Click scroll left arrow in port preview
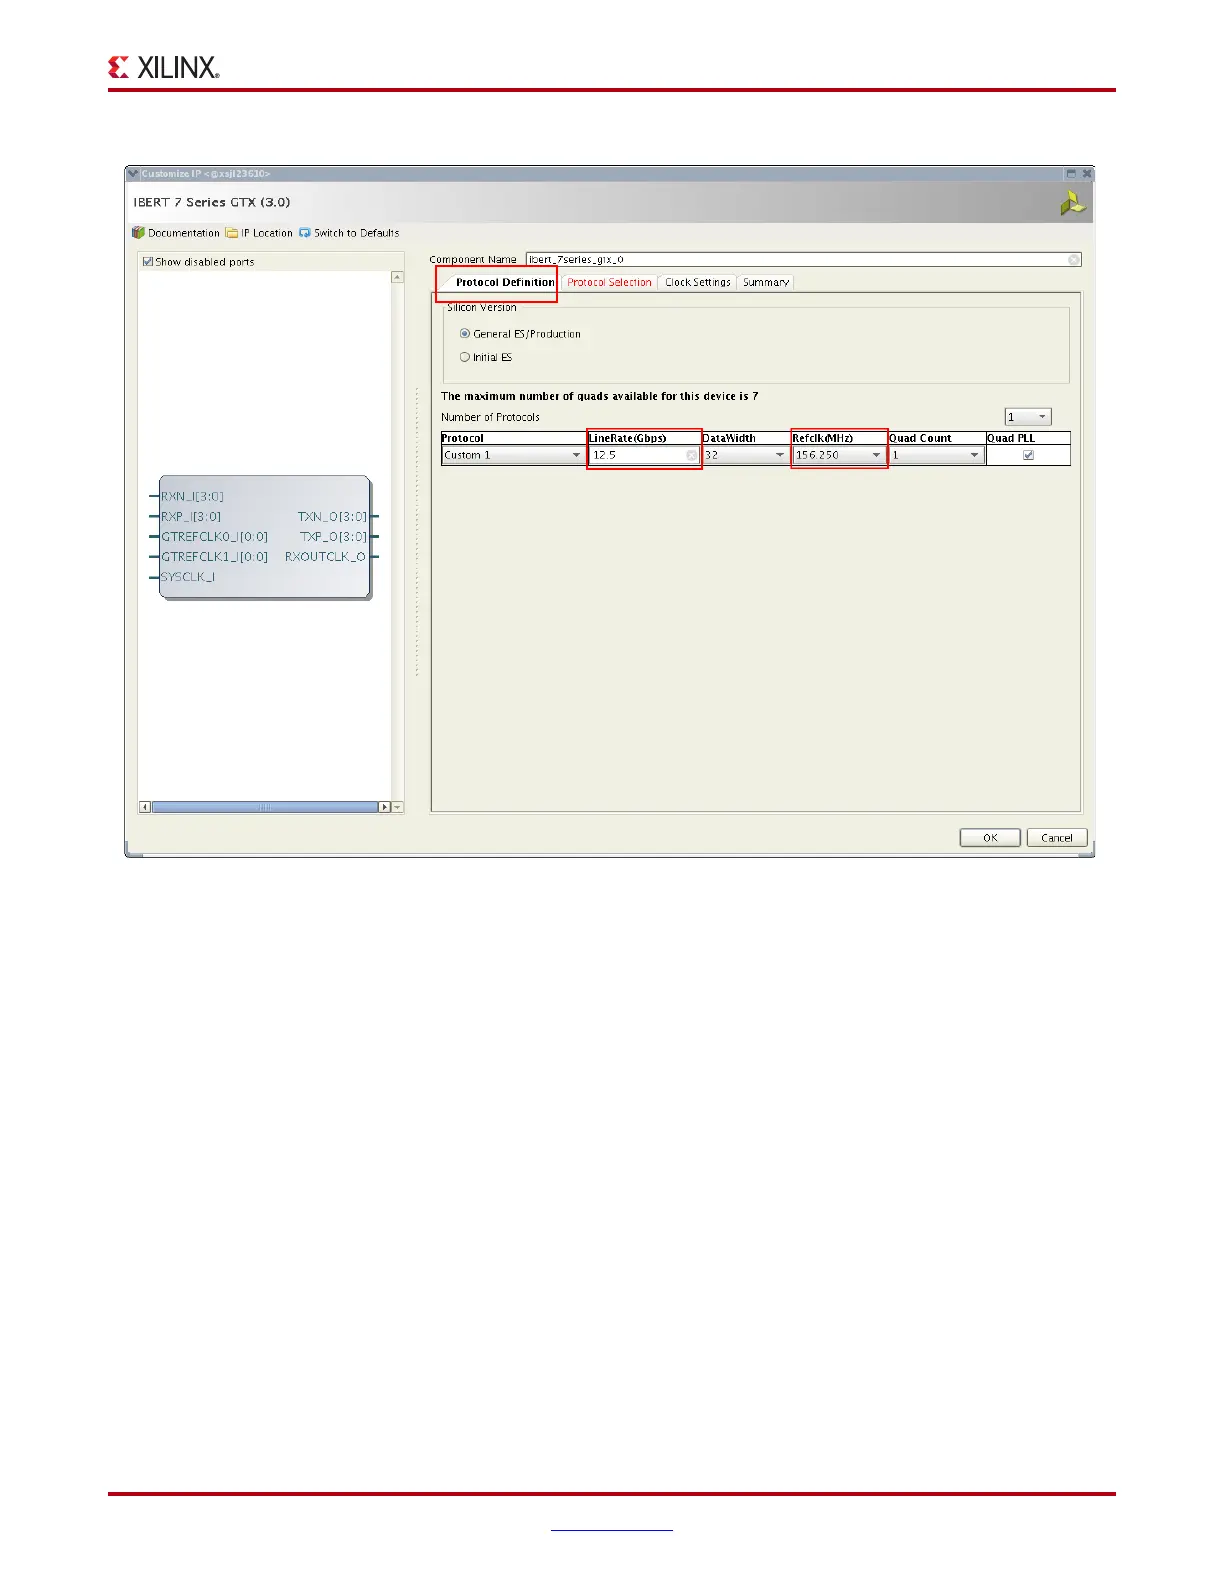 pyautogui.click(x=145, y=807)
